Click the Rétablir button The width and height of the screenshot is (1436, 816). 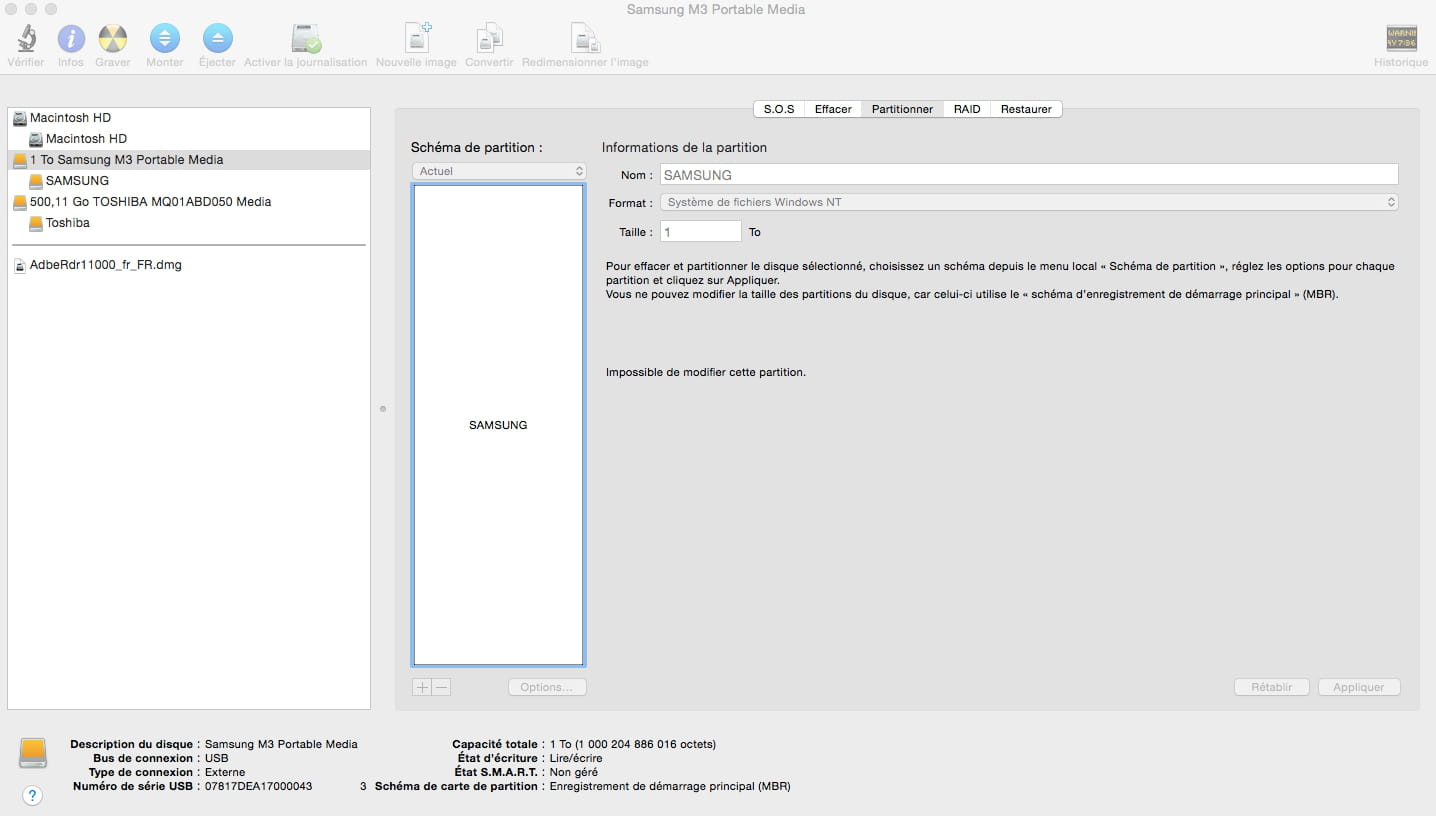1272,688
